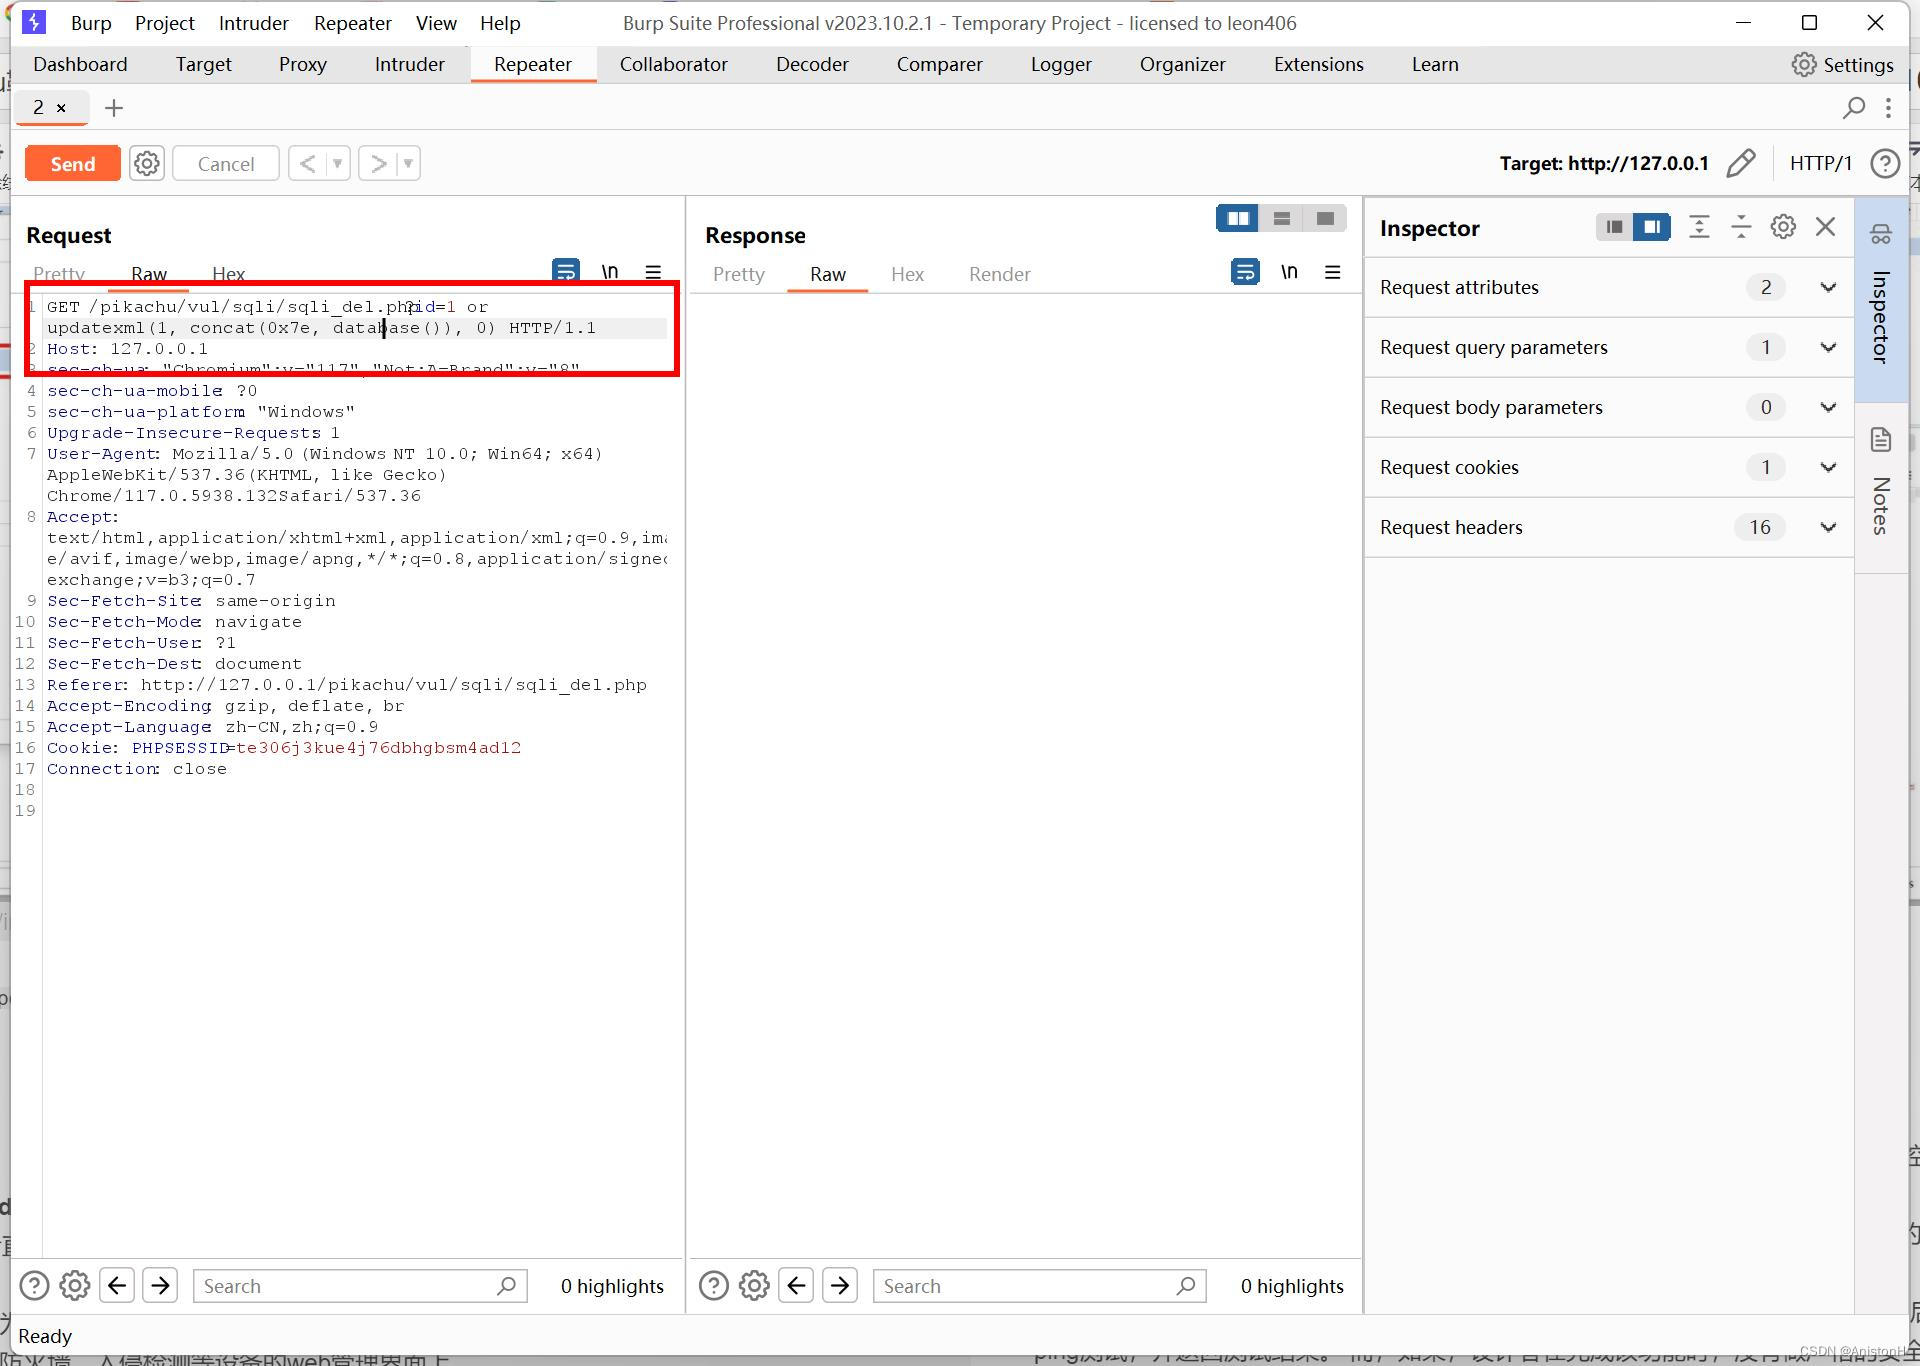Image resolution: width=1920 pixels, height=1366 pixels.
Task: Open the Help menu
Action: click(x=500, y=23)
